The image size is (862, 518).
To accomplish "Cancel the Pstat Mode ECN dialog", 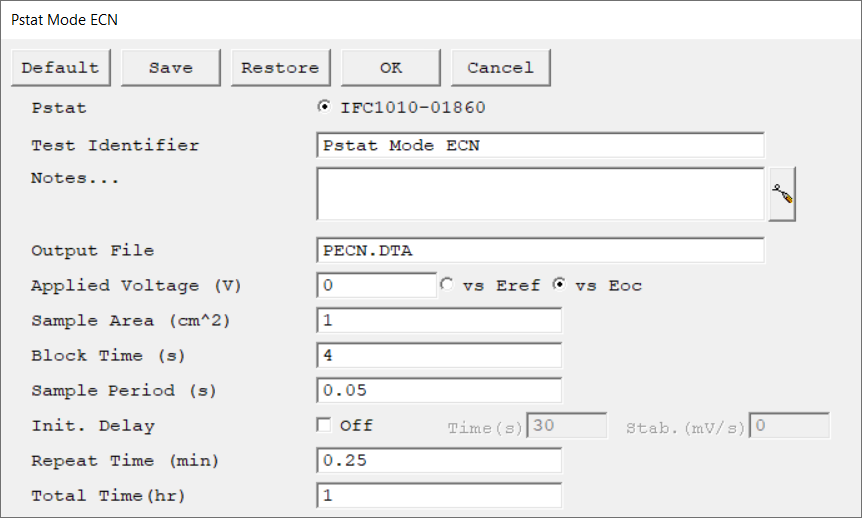I will 500,68.
